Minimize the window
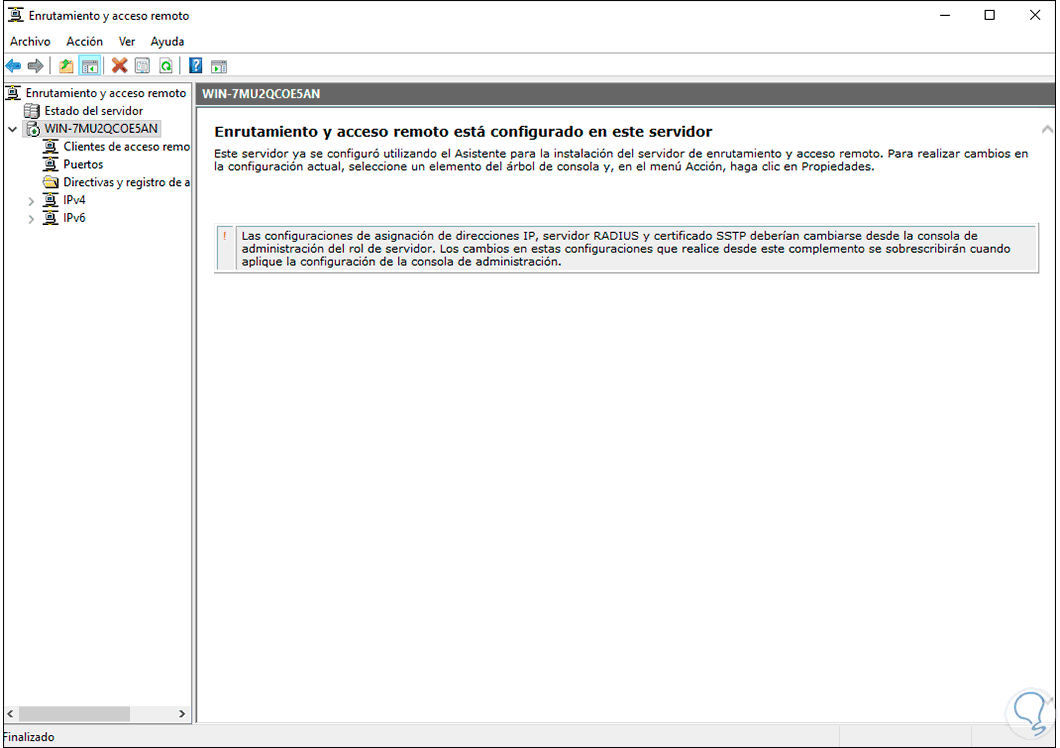The height and width of the screenshot is (748, 1060). click(x=945, y=15)
